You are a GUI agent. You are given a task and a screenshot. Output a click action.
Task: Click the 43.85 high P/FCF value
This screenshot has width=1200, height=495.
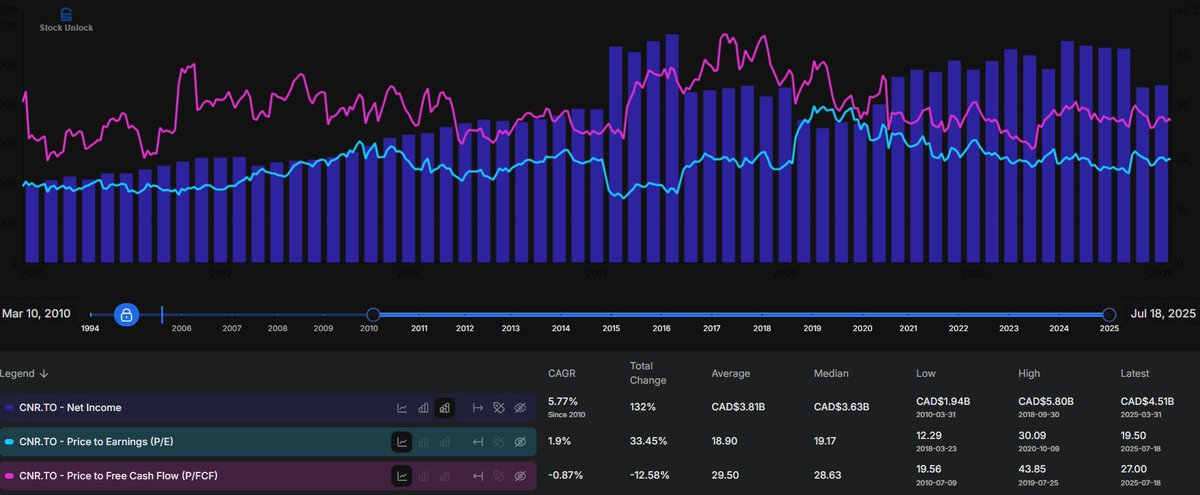[1033, 469]
